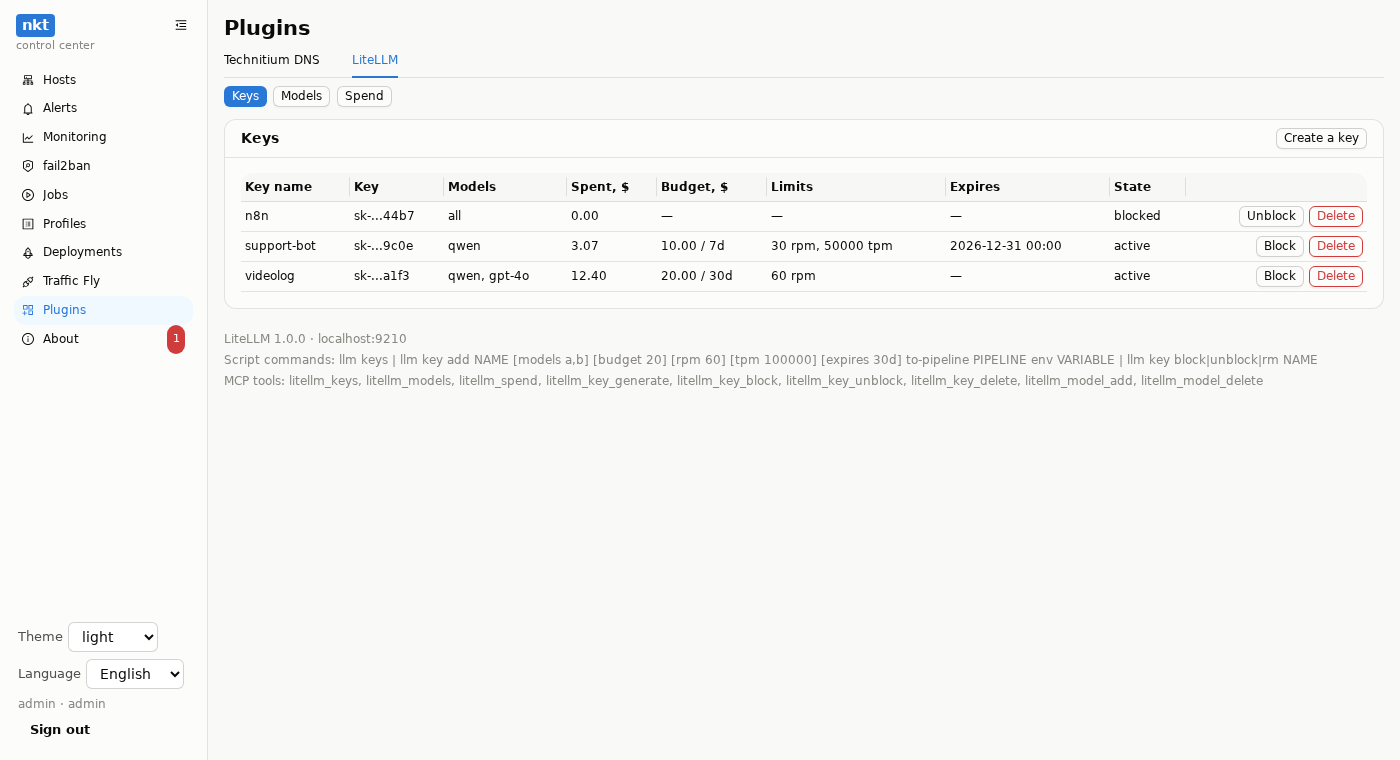This screenshot has width=1400, height=760.
Task: Open the Spend sub-tab
Action: [364, 96]
